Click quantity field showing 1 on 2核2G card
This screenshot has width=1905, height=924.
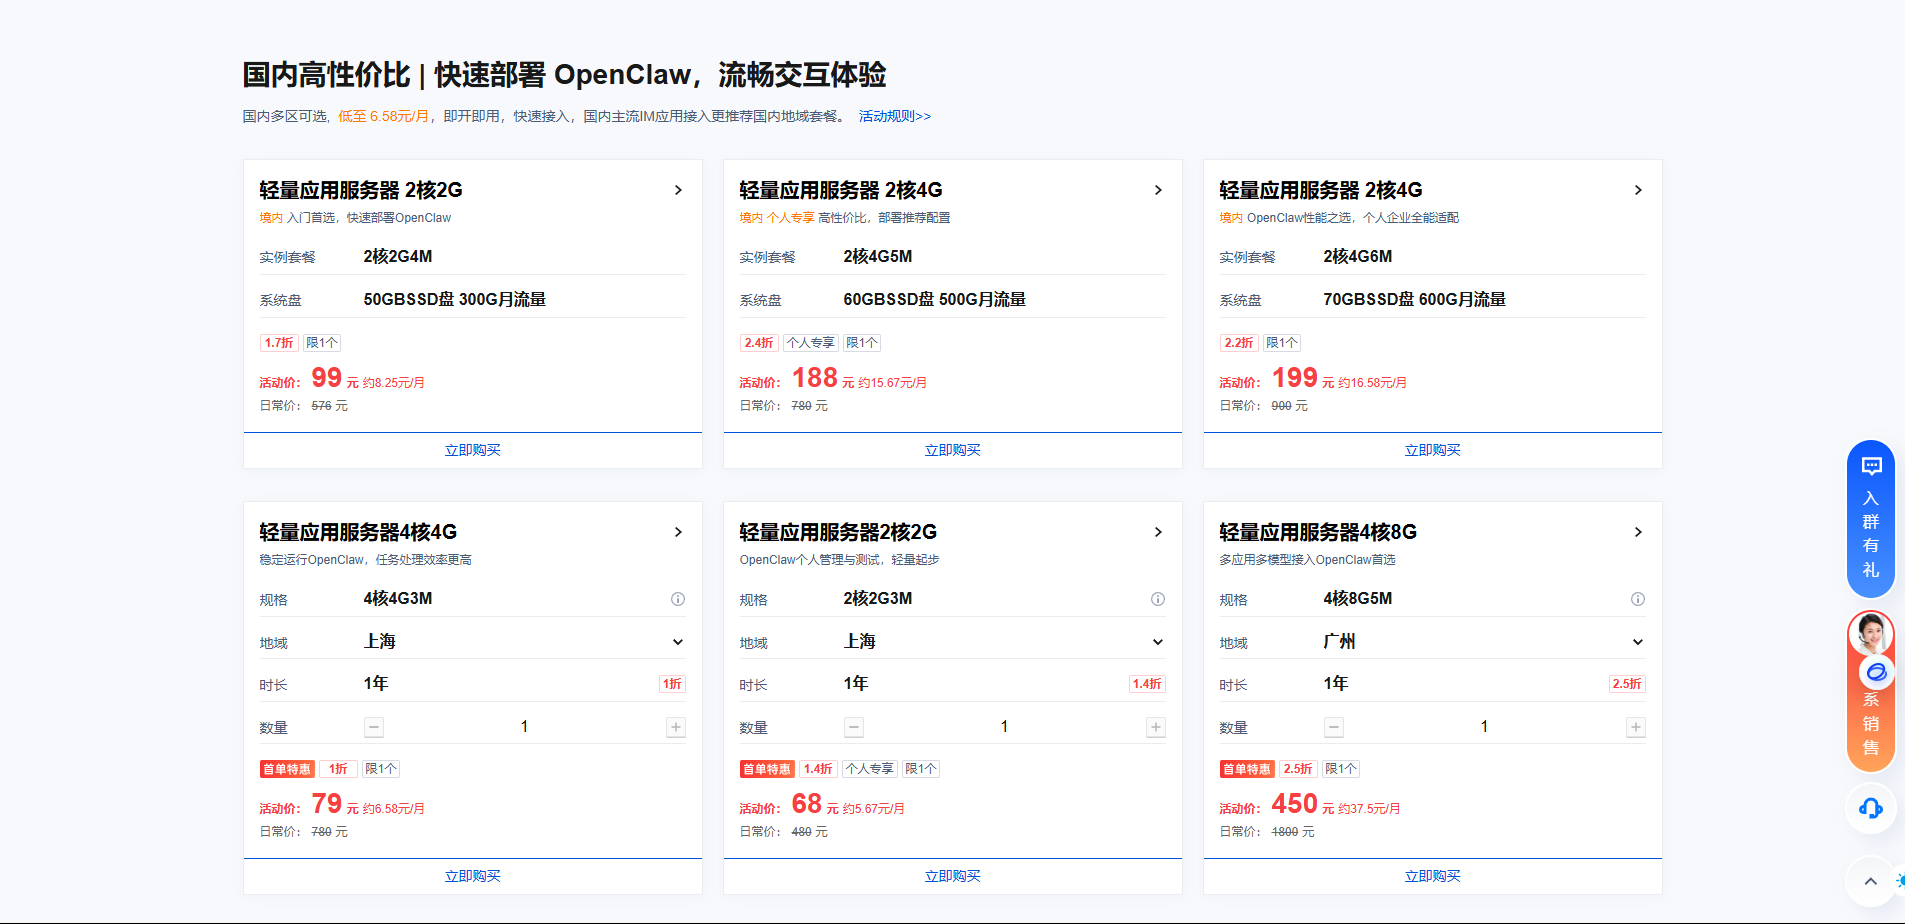1004,726
